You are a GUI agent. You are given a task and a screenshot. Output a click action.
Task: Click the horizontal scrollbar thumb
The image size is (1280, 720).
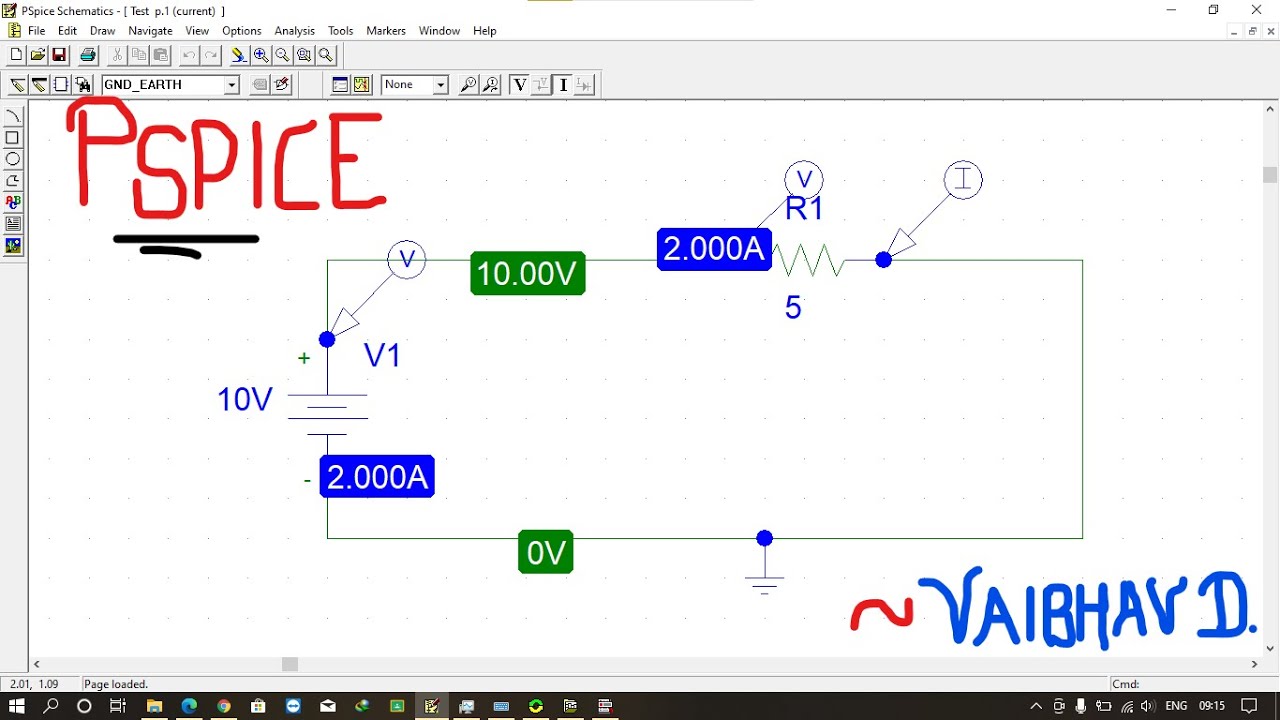point(290,664)
